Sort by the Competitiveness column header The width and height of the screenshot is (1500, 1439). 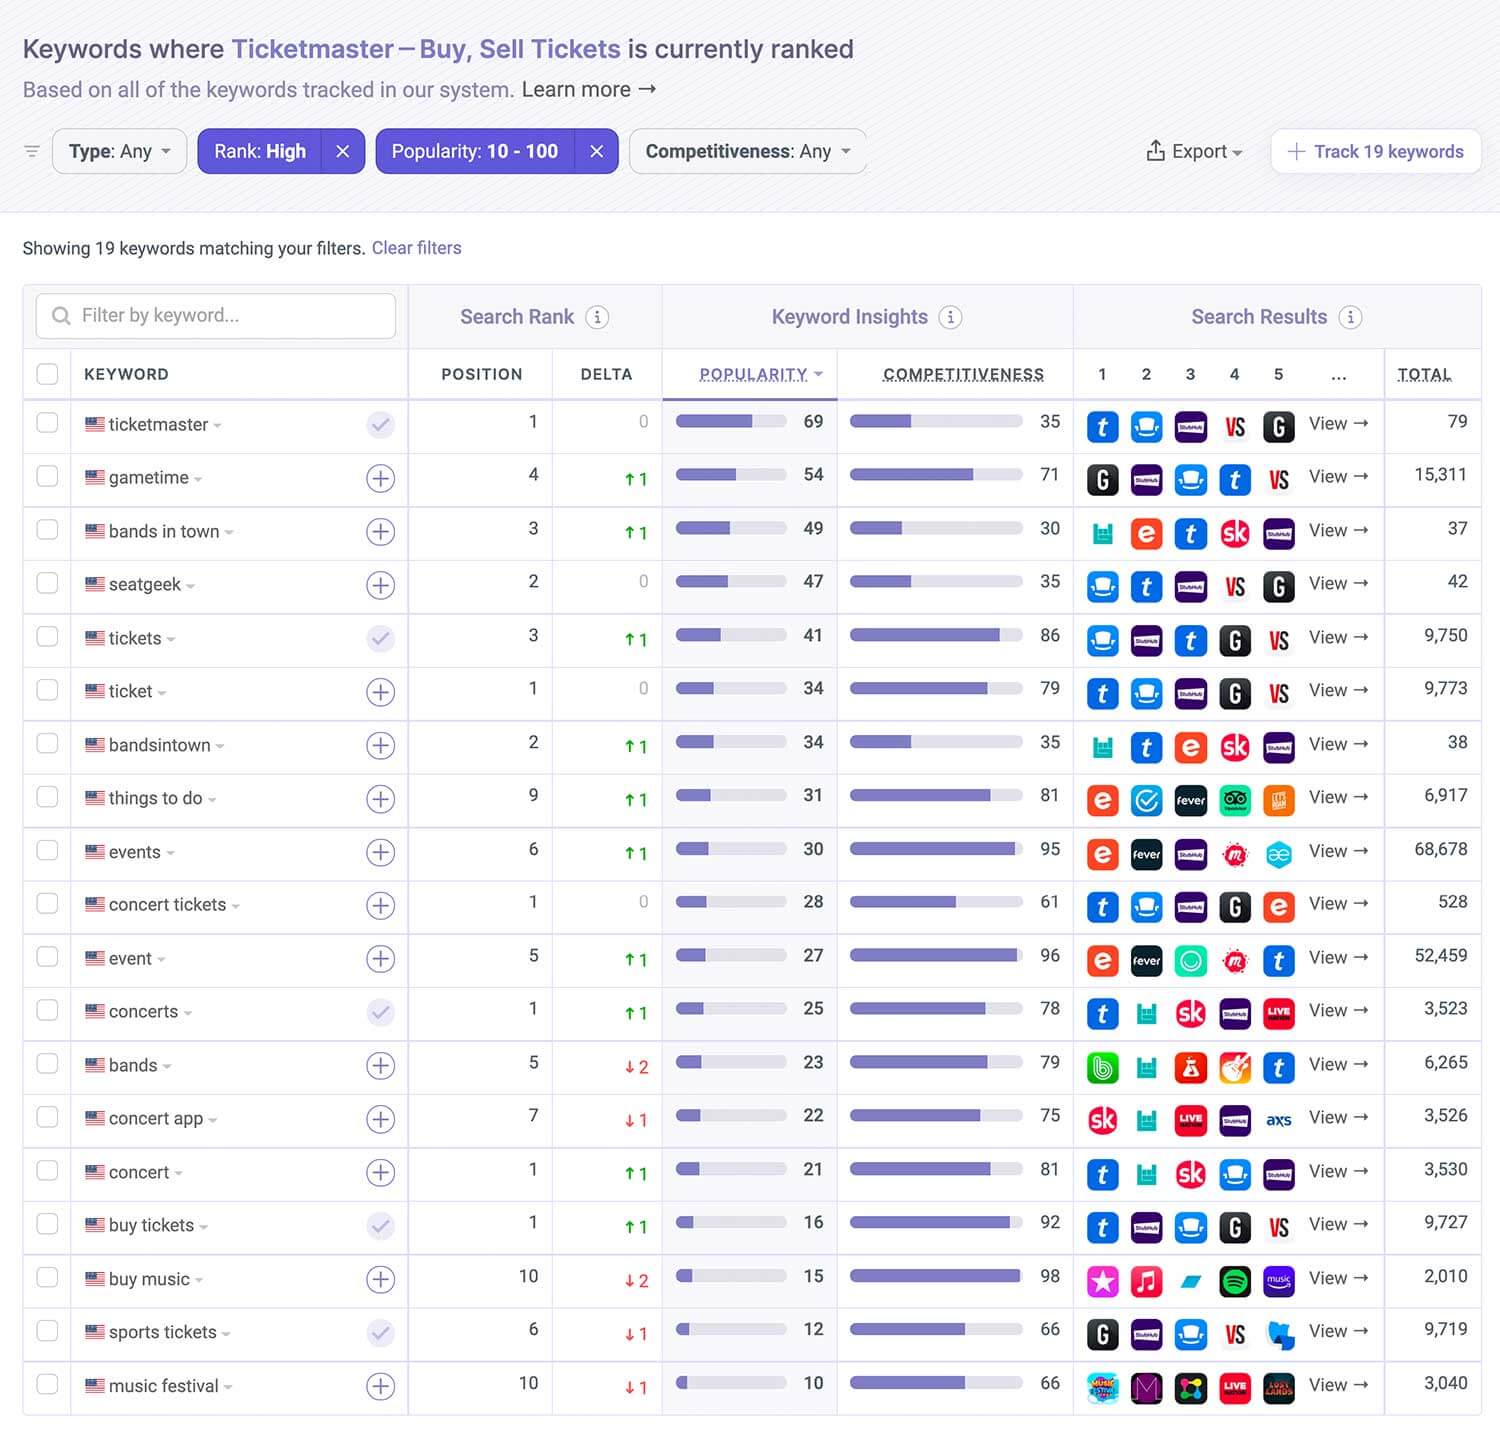(963, 374)
